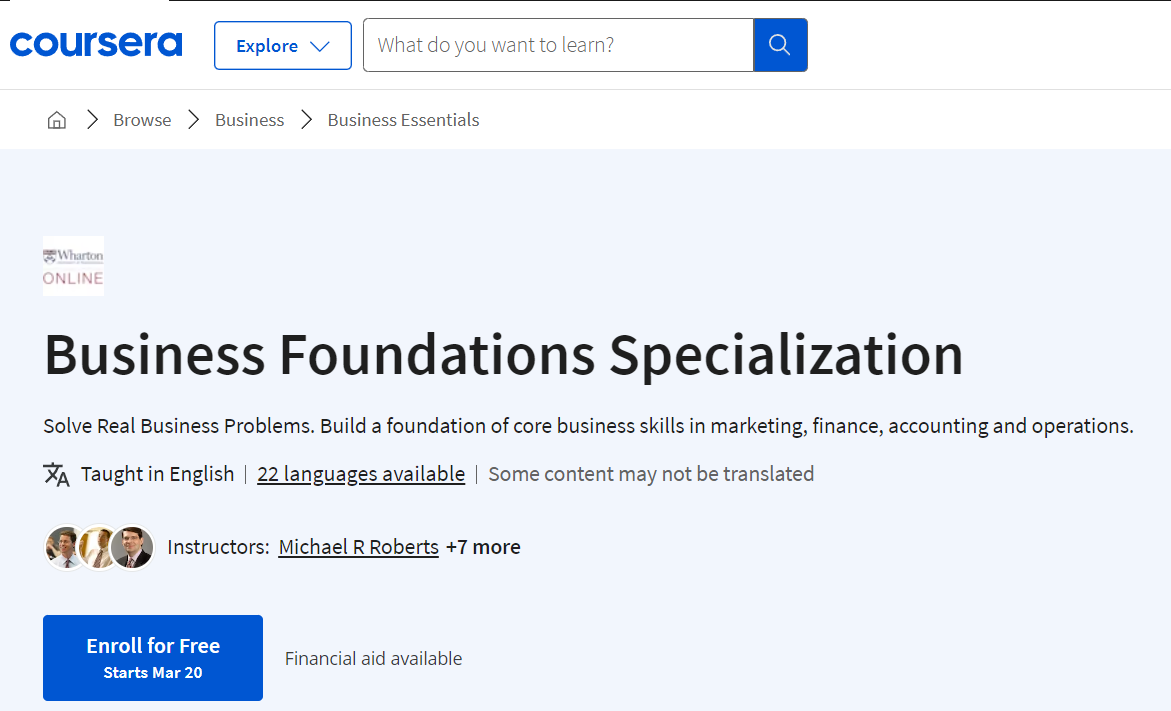Click 'Some content may not be translated' text
This screenshot has width=1171, height=711.
click(x=651, y=474)
